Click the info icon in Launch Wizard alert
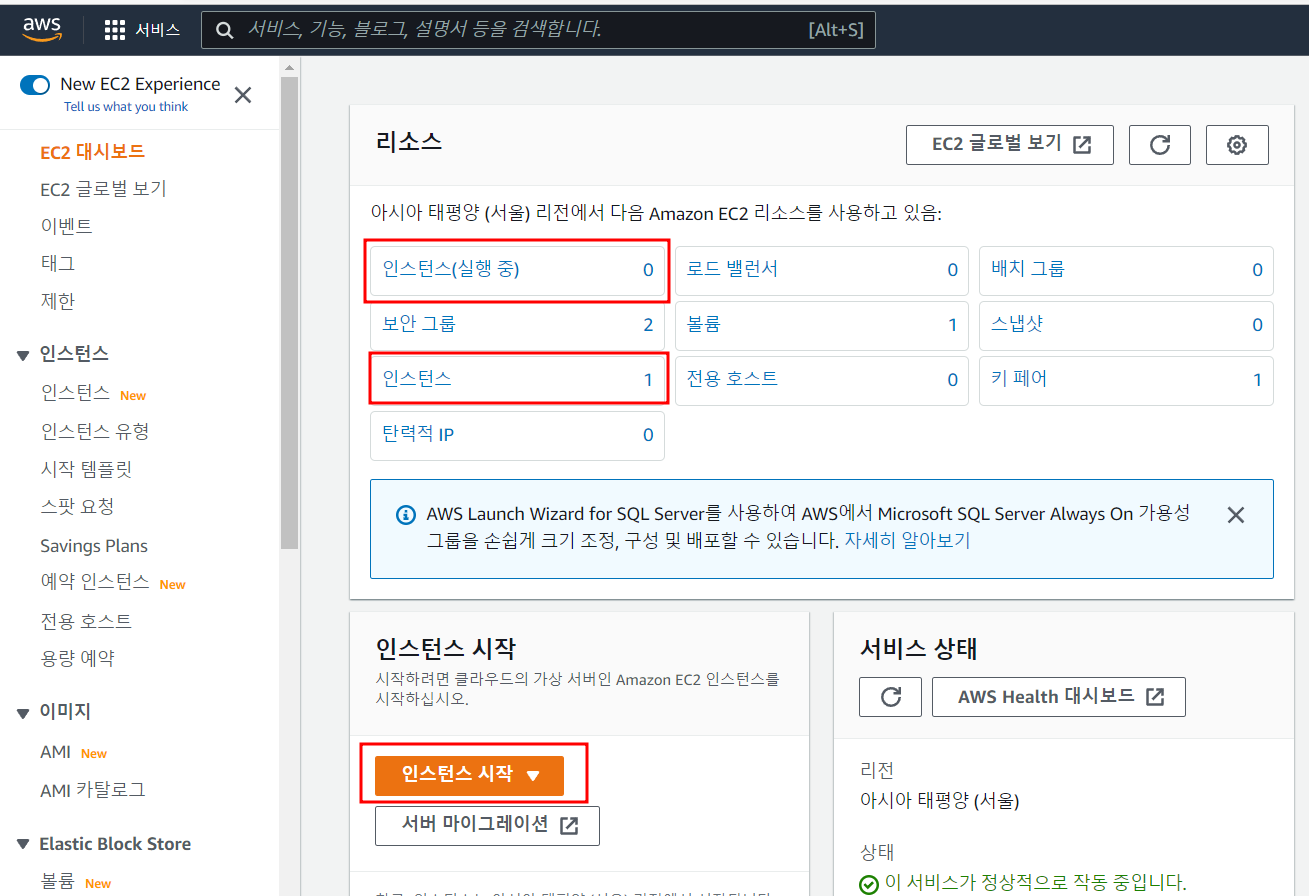Screen dimensions: 1309x896 405,515
